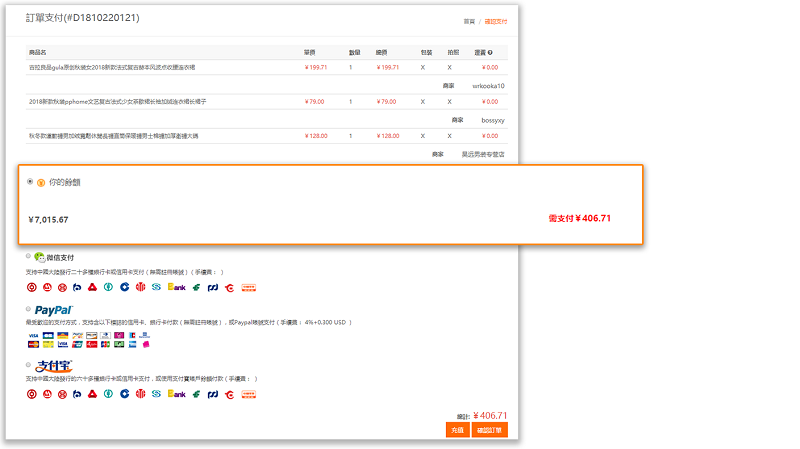Click the first red bank logo under 微信支付
The image size is (800, 449).
coord(33,287)
